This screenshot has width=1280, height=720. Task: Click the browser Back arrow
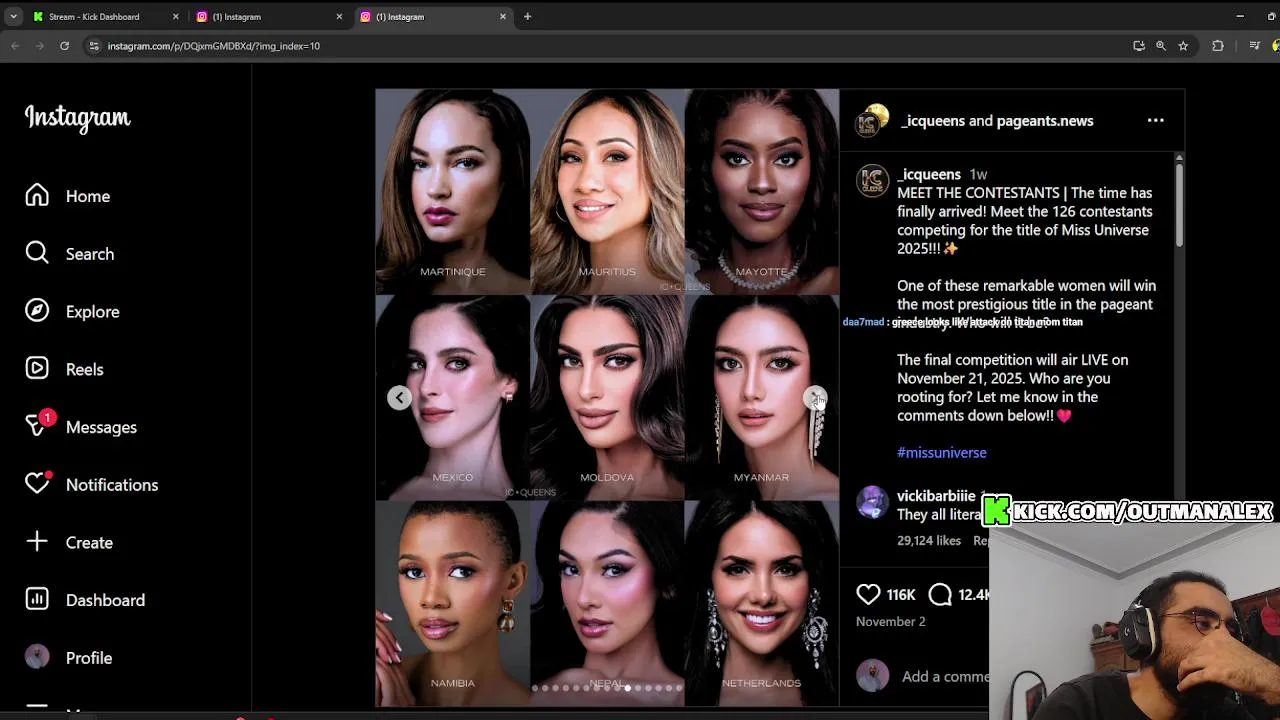[15, 46]
